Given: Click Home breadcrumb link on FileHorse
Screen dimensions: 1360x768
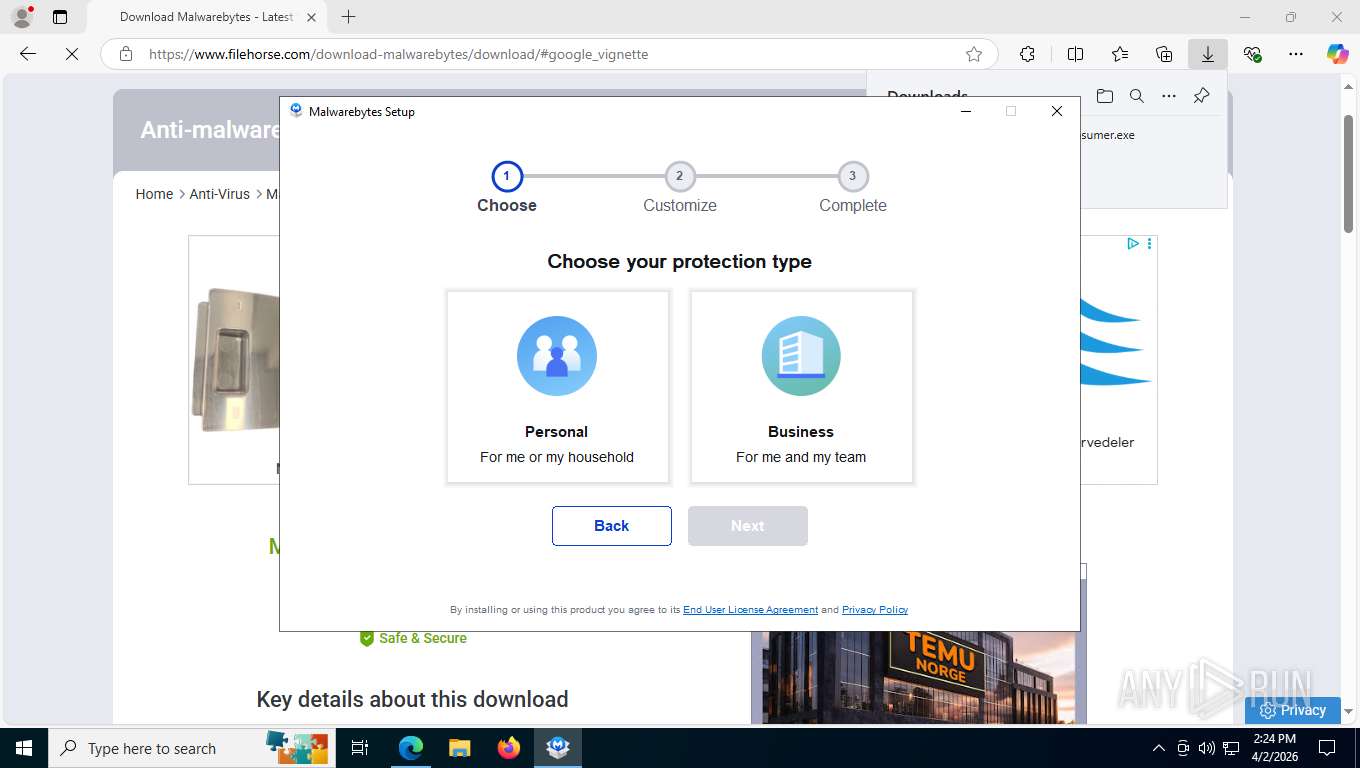Looking at the screenshot, I should [x=154, y=194].
